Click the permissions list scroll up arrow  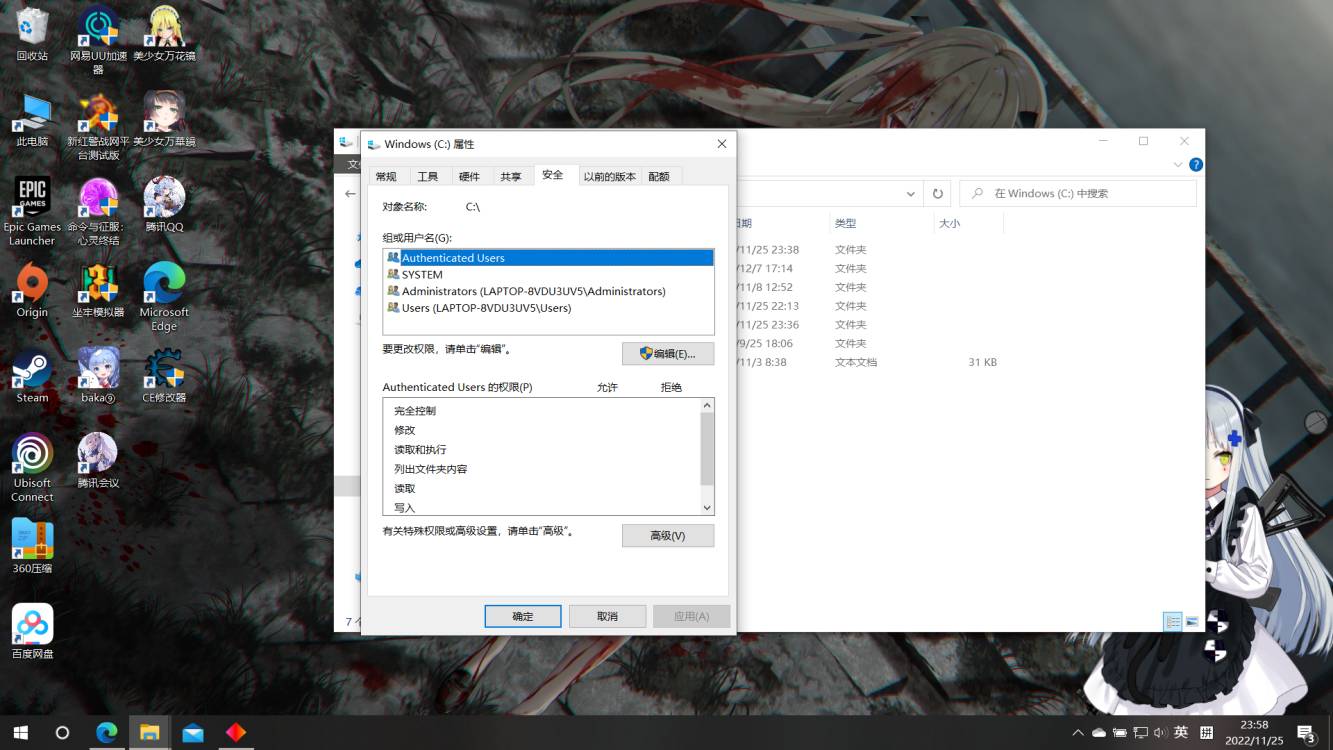point(707,406)
